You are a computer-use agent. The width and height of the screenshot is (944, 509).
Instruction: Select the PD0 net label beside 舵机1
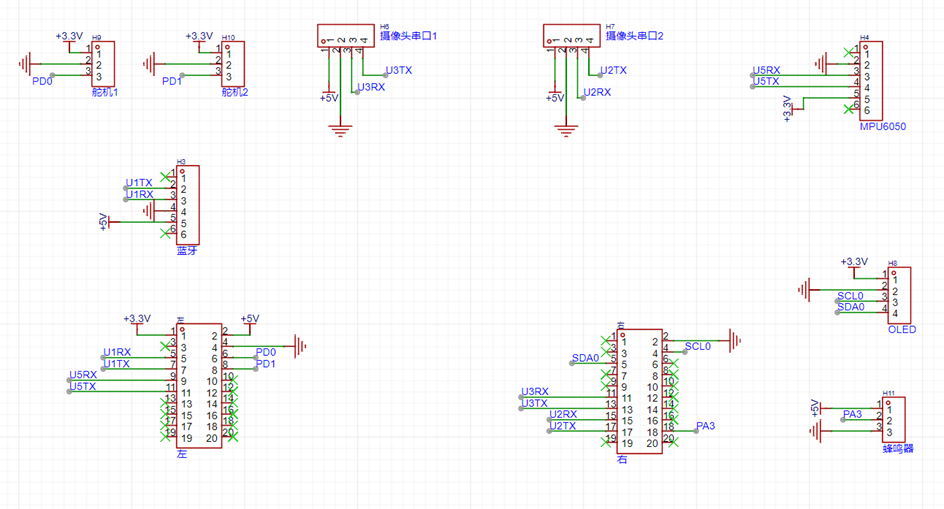click(42, 81)
